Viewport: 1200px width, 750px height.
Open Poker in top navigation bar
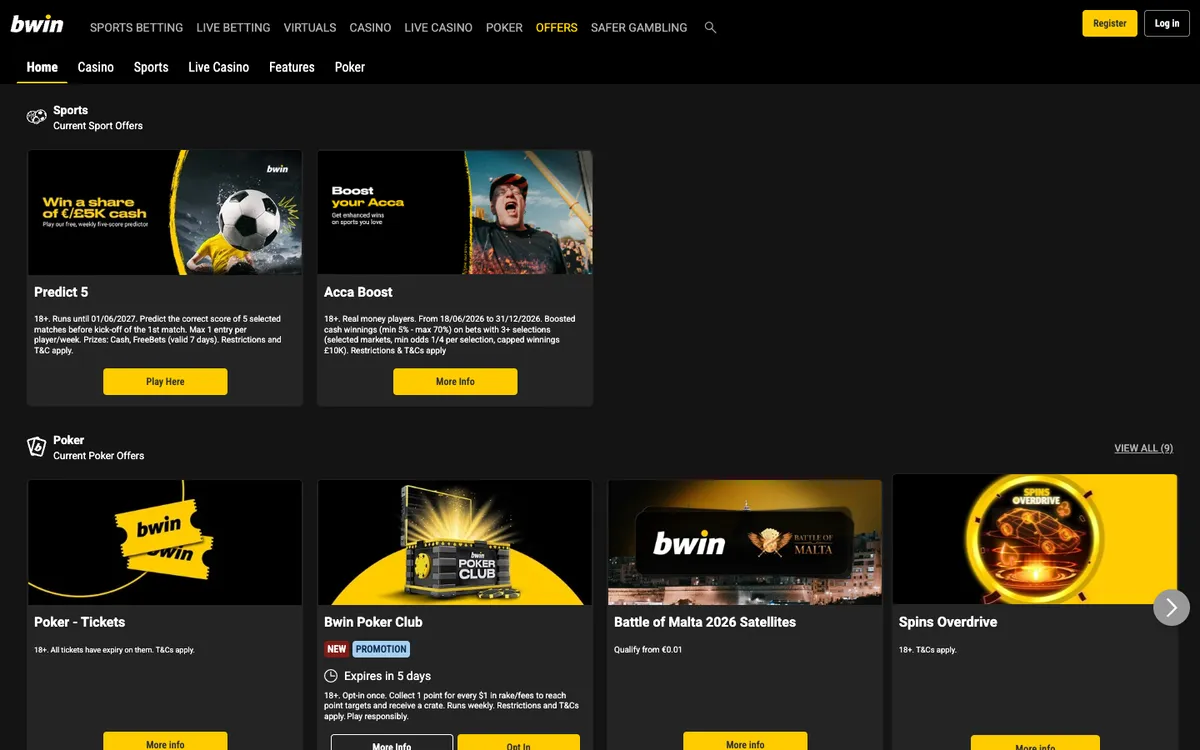(504, 28)
